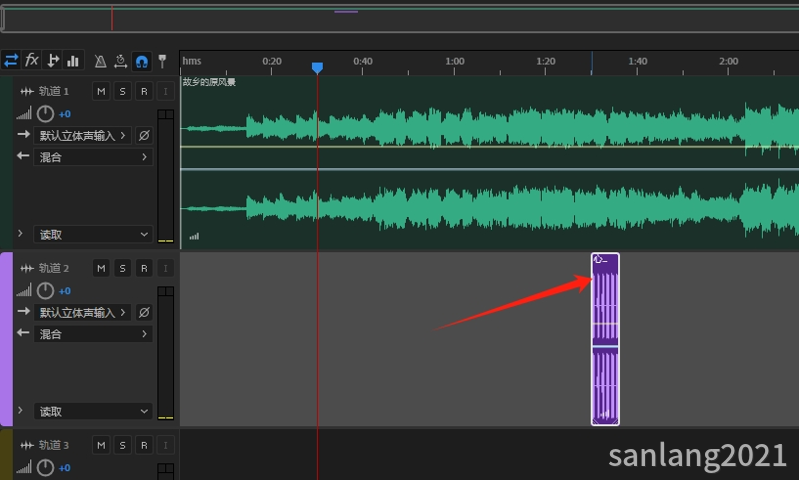Show the Inputs/Outputs track controls

pos(11,60)
